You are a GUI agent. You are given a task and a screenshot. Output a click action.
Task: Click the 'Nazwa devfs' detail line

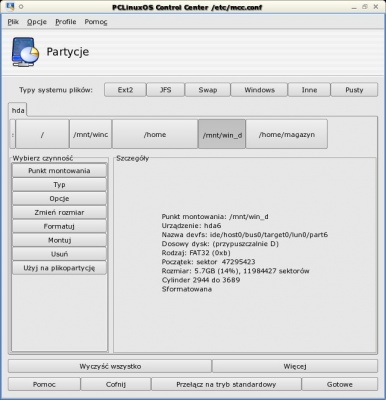click(x=245, y=235)
